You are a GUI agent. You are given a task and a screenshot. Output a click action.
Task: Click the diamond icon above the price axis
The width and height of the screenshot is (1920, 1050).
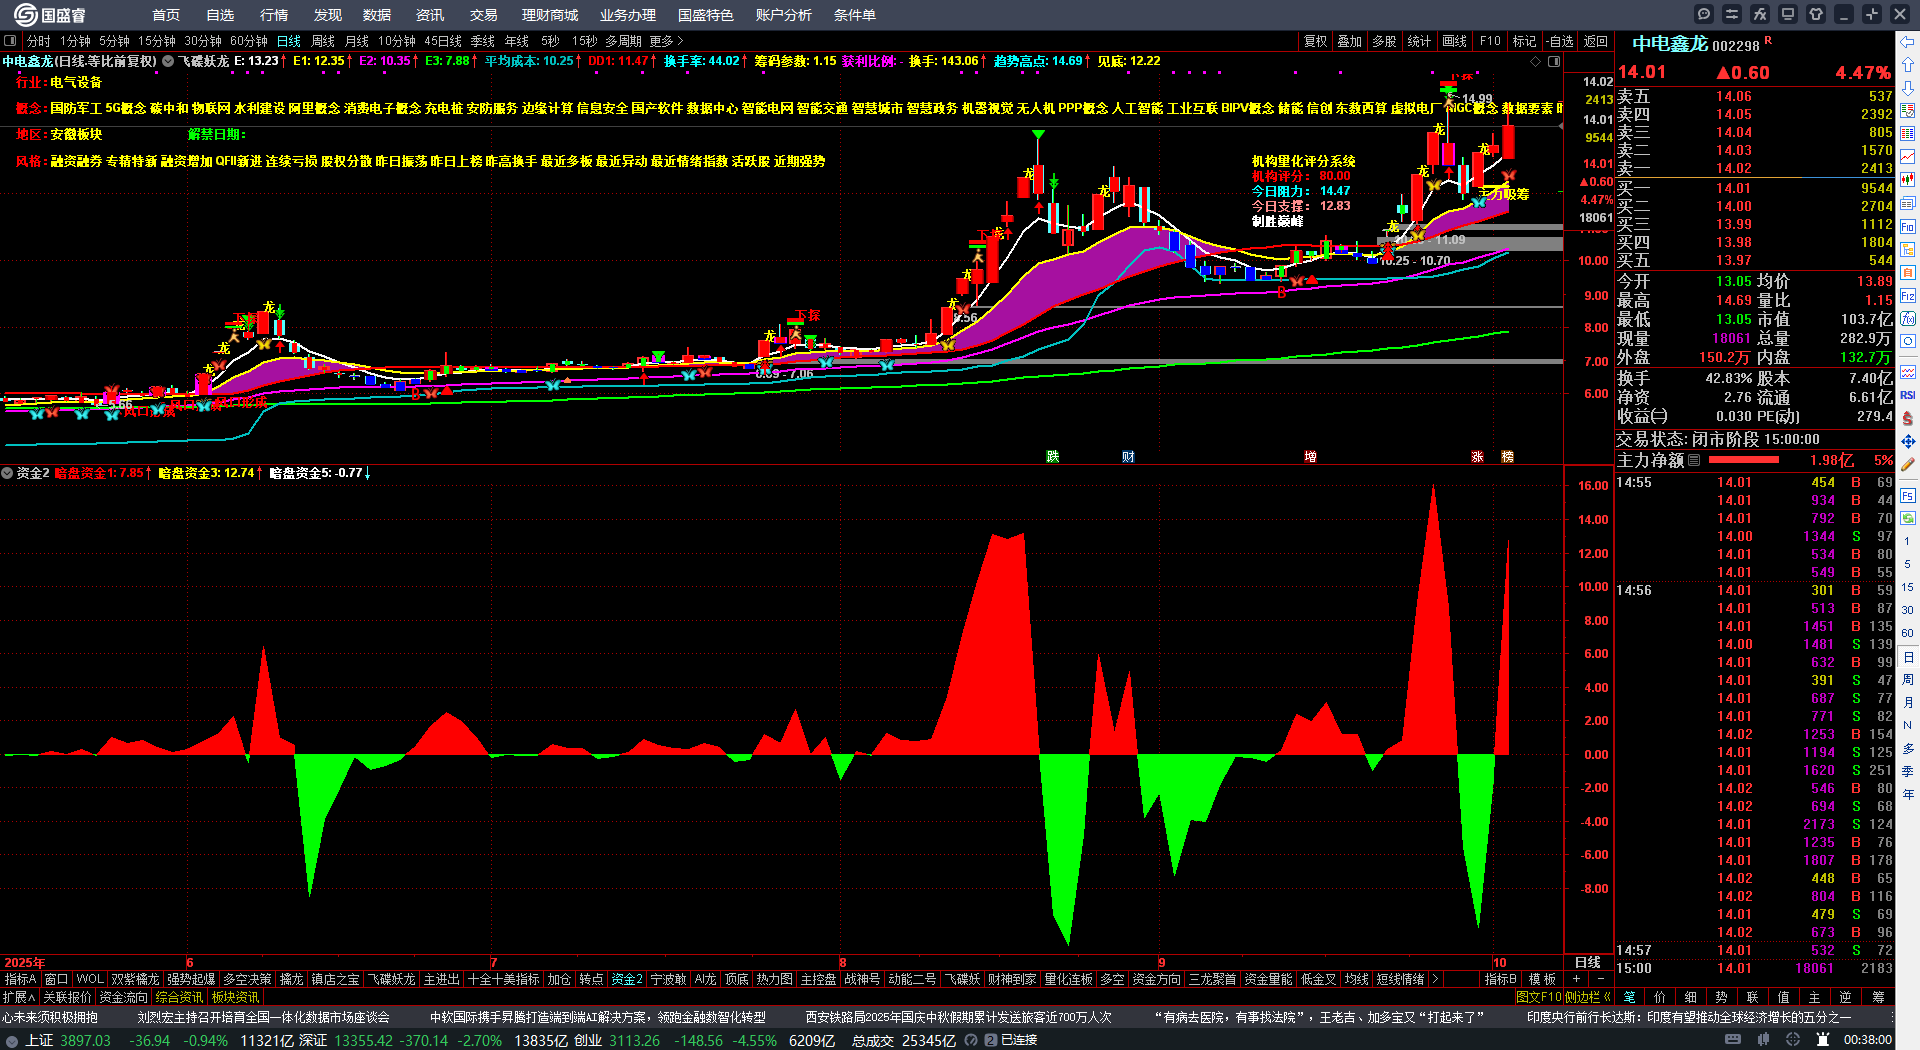[x=1535, y=62]
